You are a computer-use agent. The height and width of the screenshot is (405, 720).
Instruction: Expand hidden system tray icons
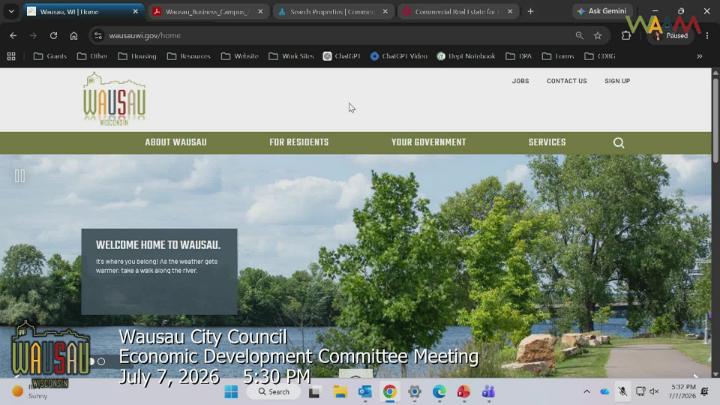click(586, 392)
